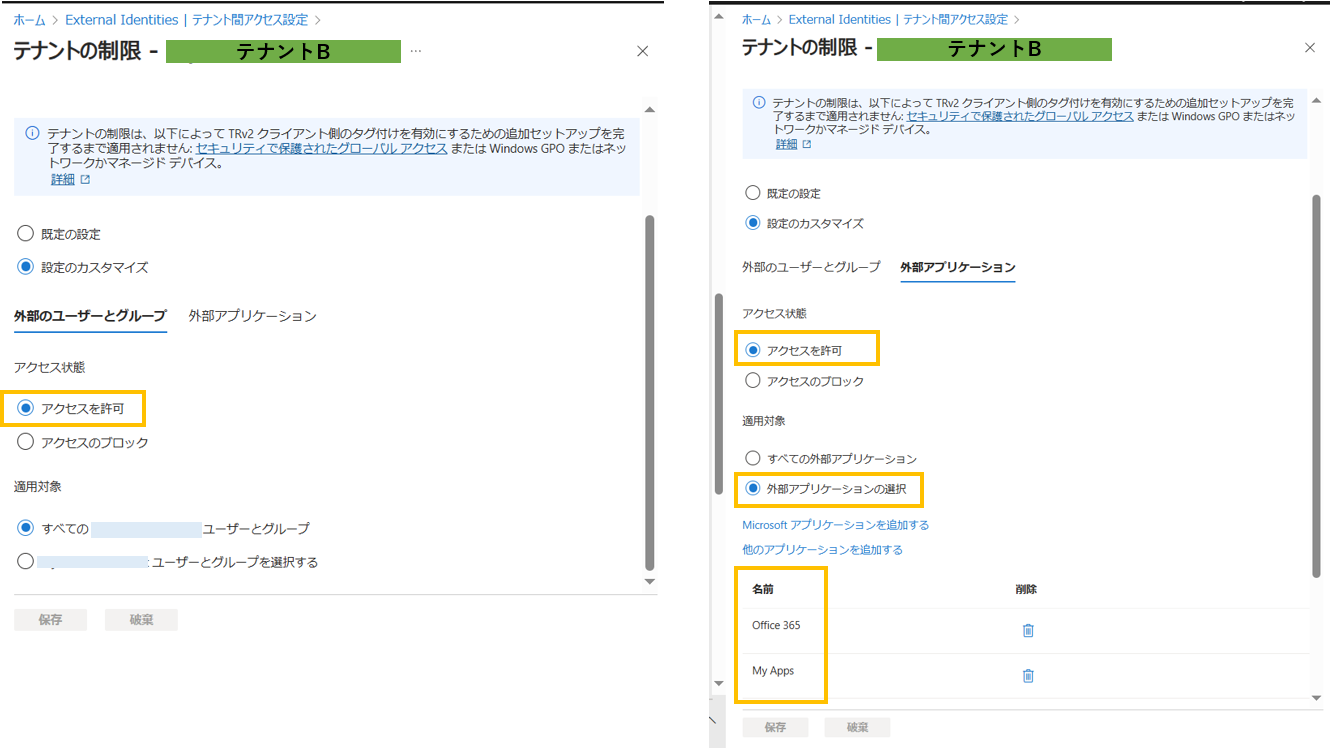1330x748 pixels.
Task: Delete the Office 365 application entry
Action: (x=1028, y=630)
